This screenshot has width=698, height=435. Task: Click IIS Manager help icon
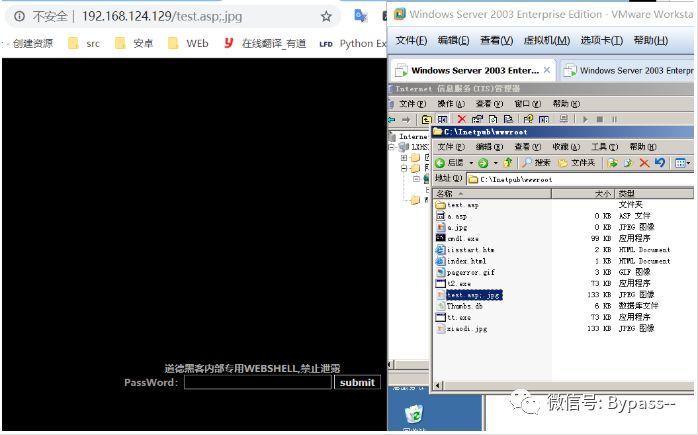528,119
